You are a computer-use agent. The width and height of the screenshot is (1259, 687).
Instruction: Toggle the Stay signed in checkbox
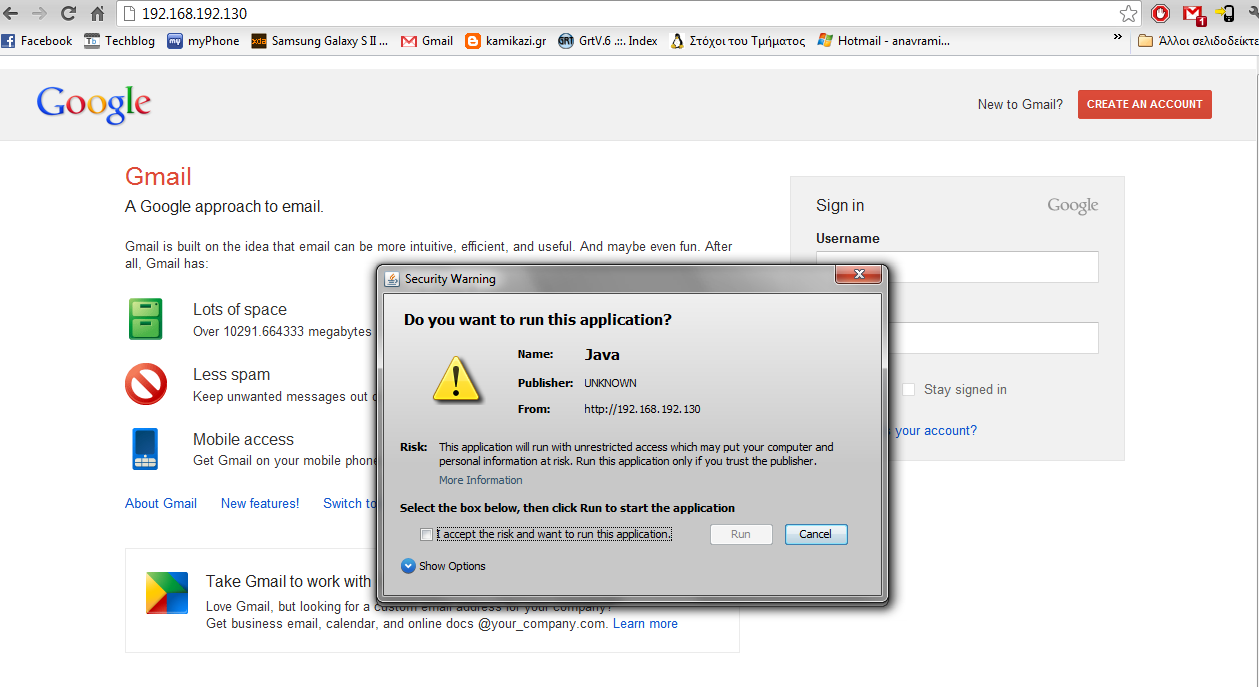909,389
